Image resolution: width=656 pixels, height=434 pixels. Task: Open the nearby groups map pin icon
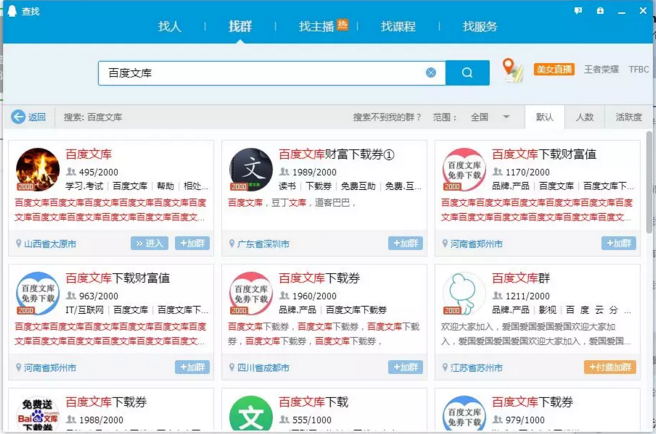512,70
